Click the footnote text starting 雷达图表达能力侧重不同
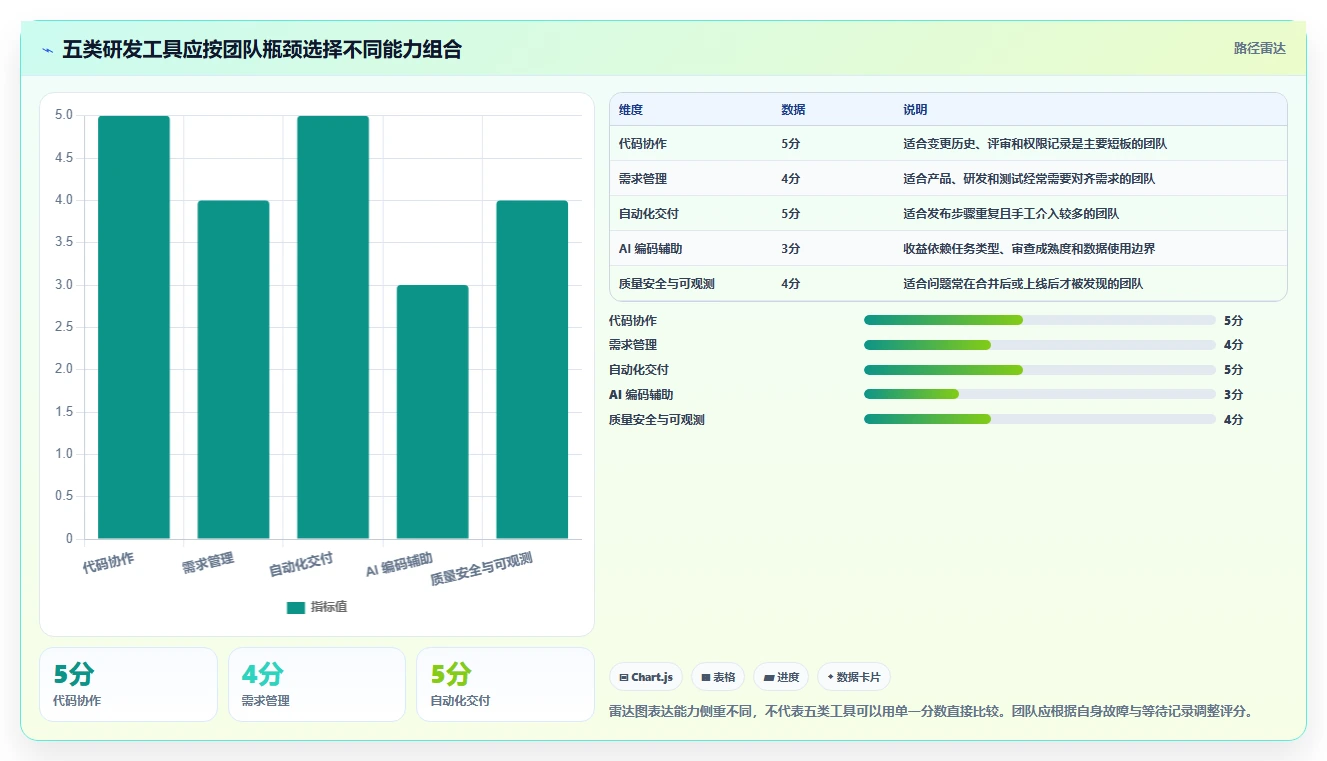1327x761 pixels. (931, 712)
